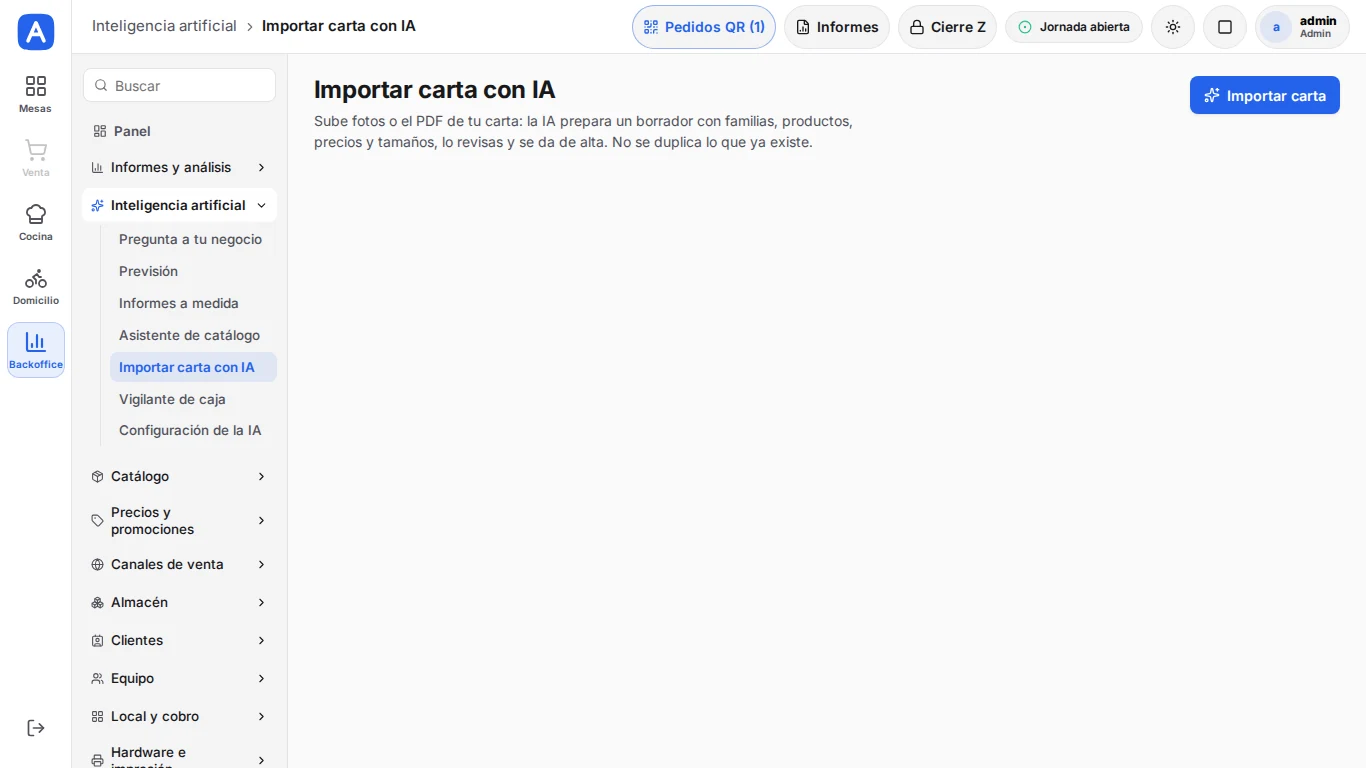Open Asistente de catálogo

[x=192, y=335]
